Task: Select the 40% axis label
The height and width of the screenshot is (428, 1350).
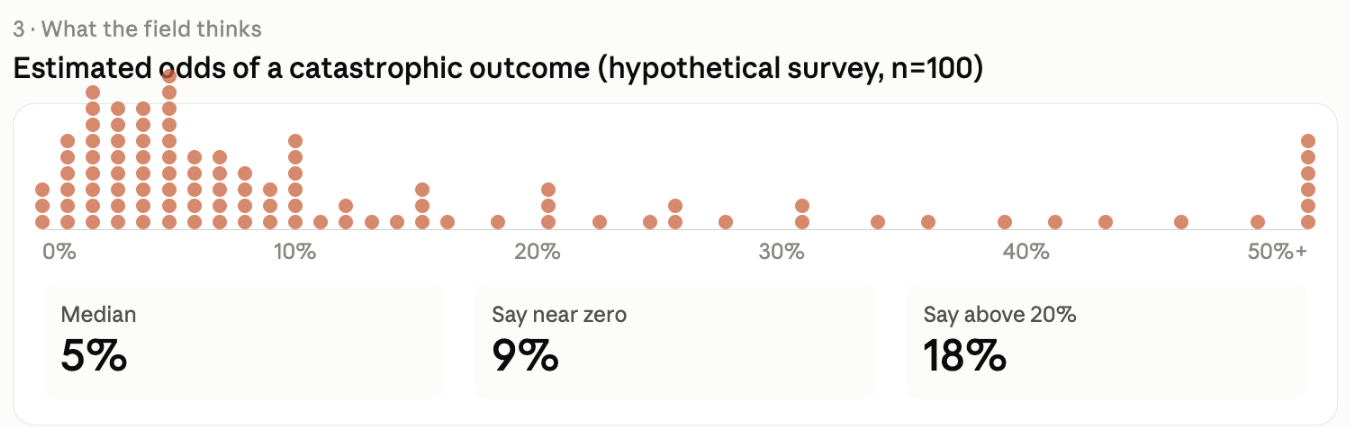Action: coord(1025,251)
